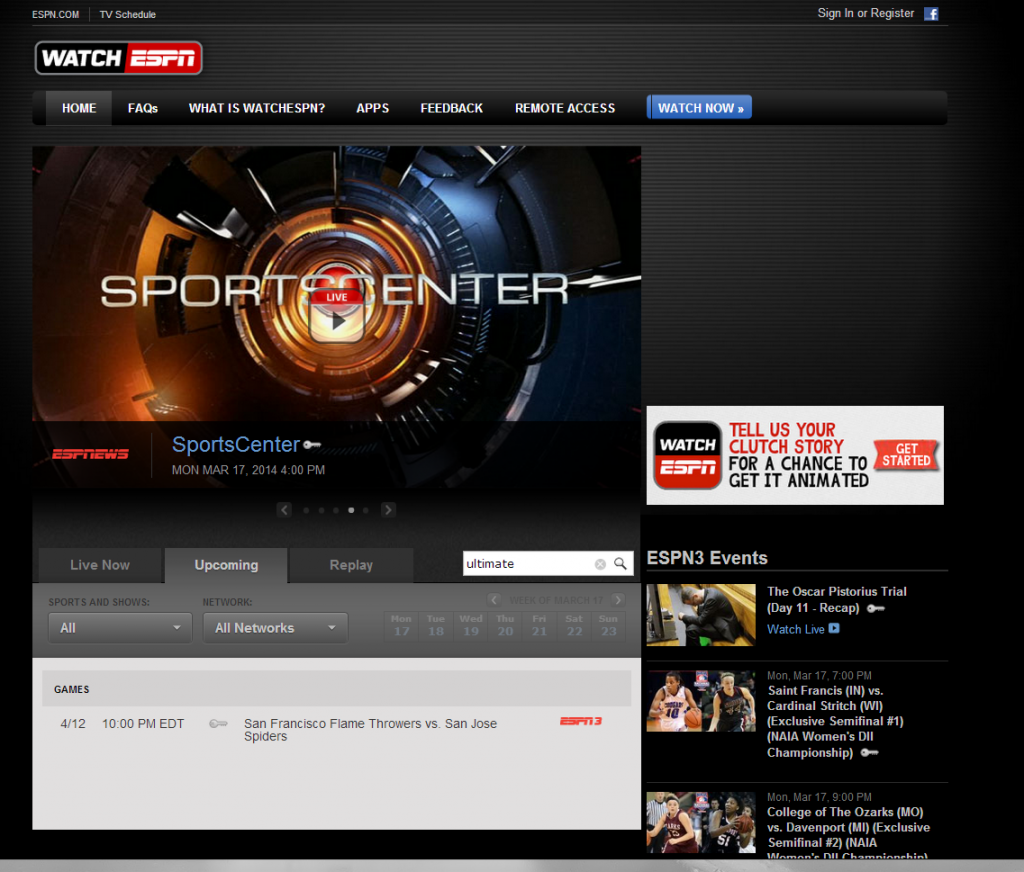Select Tue 18 in week calendar
The width and height of the screenshot is (1024, 872).
436,625
